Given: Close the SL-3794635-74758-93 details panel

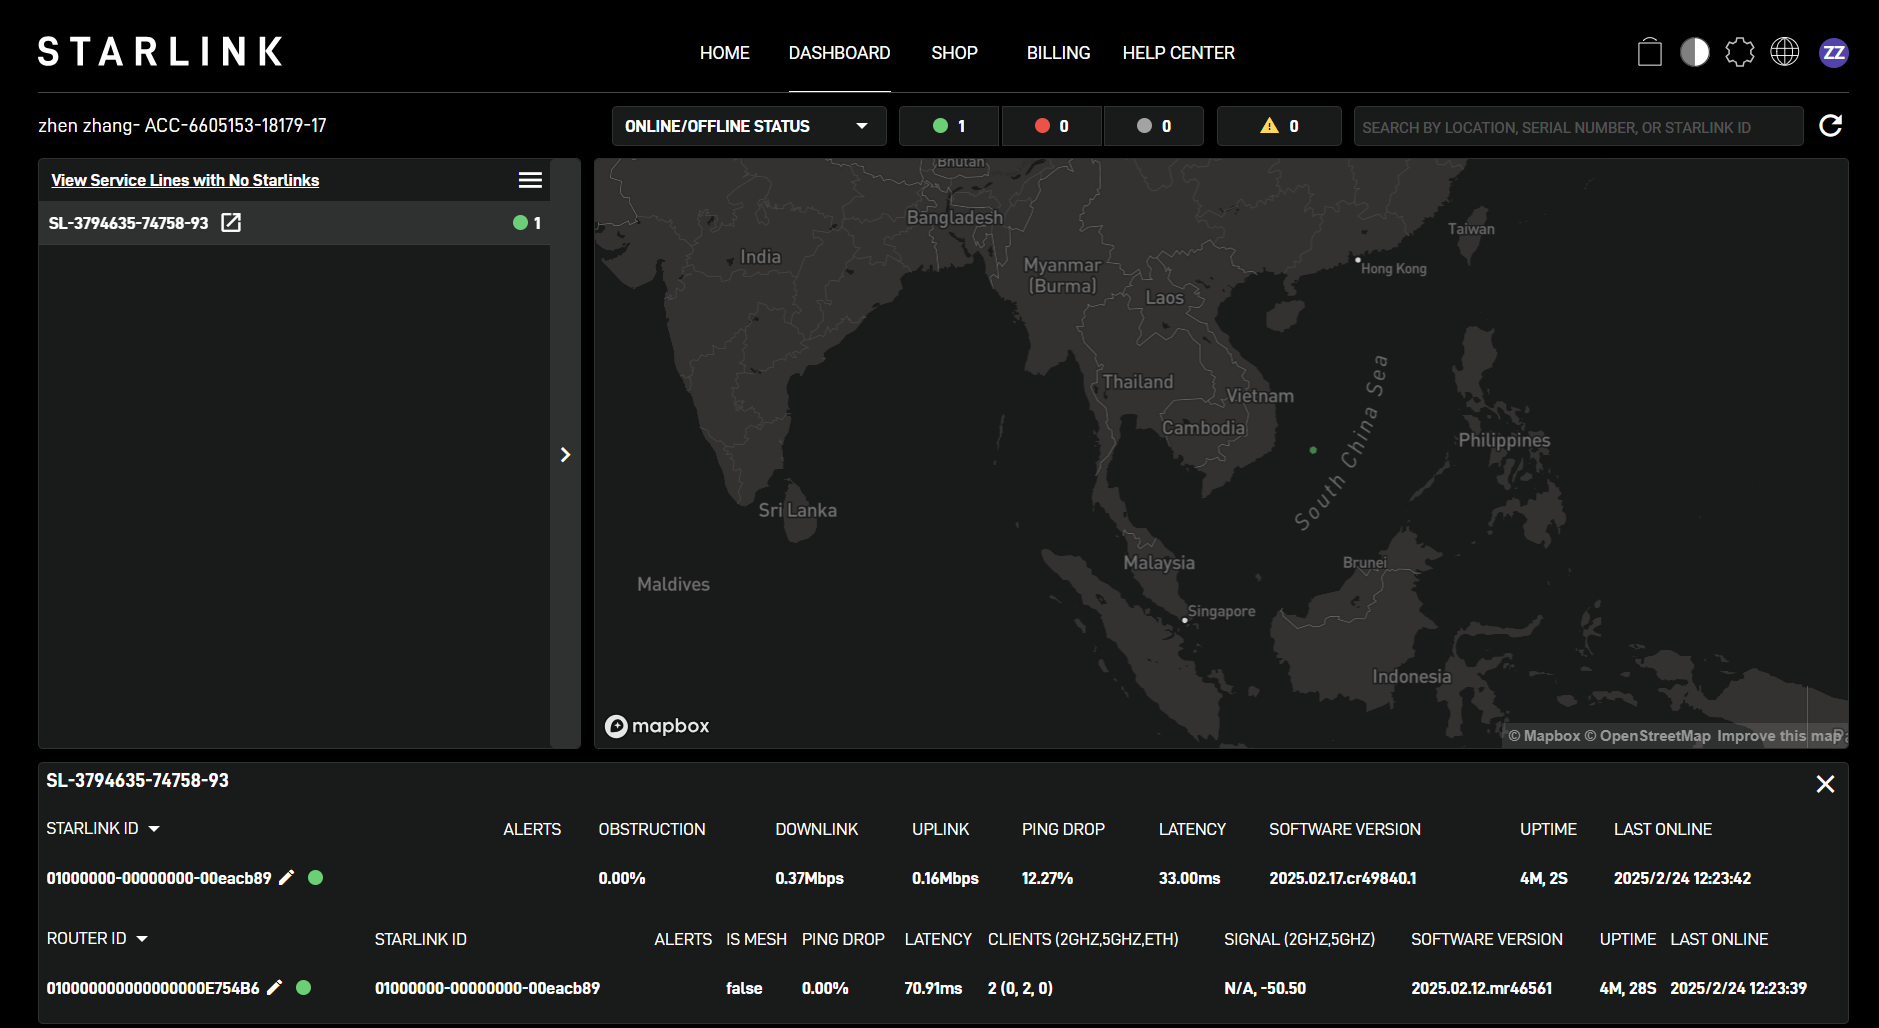Looking at the screenshot, I should (x=1825, y=784).
